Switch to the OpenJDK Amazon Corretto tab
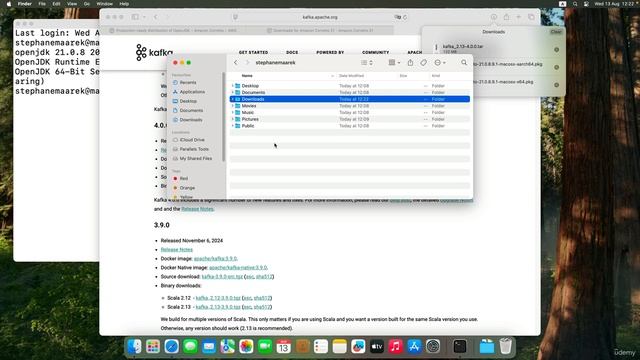Image resolution: width=640 pixels, height=360 pixels. [176, 30]
